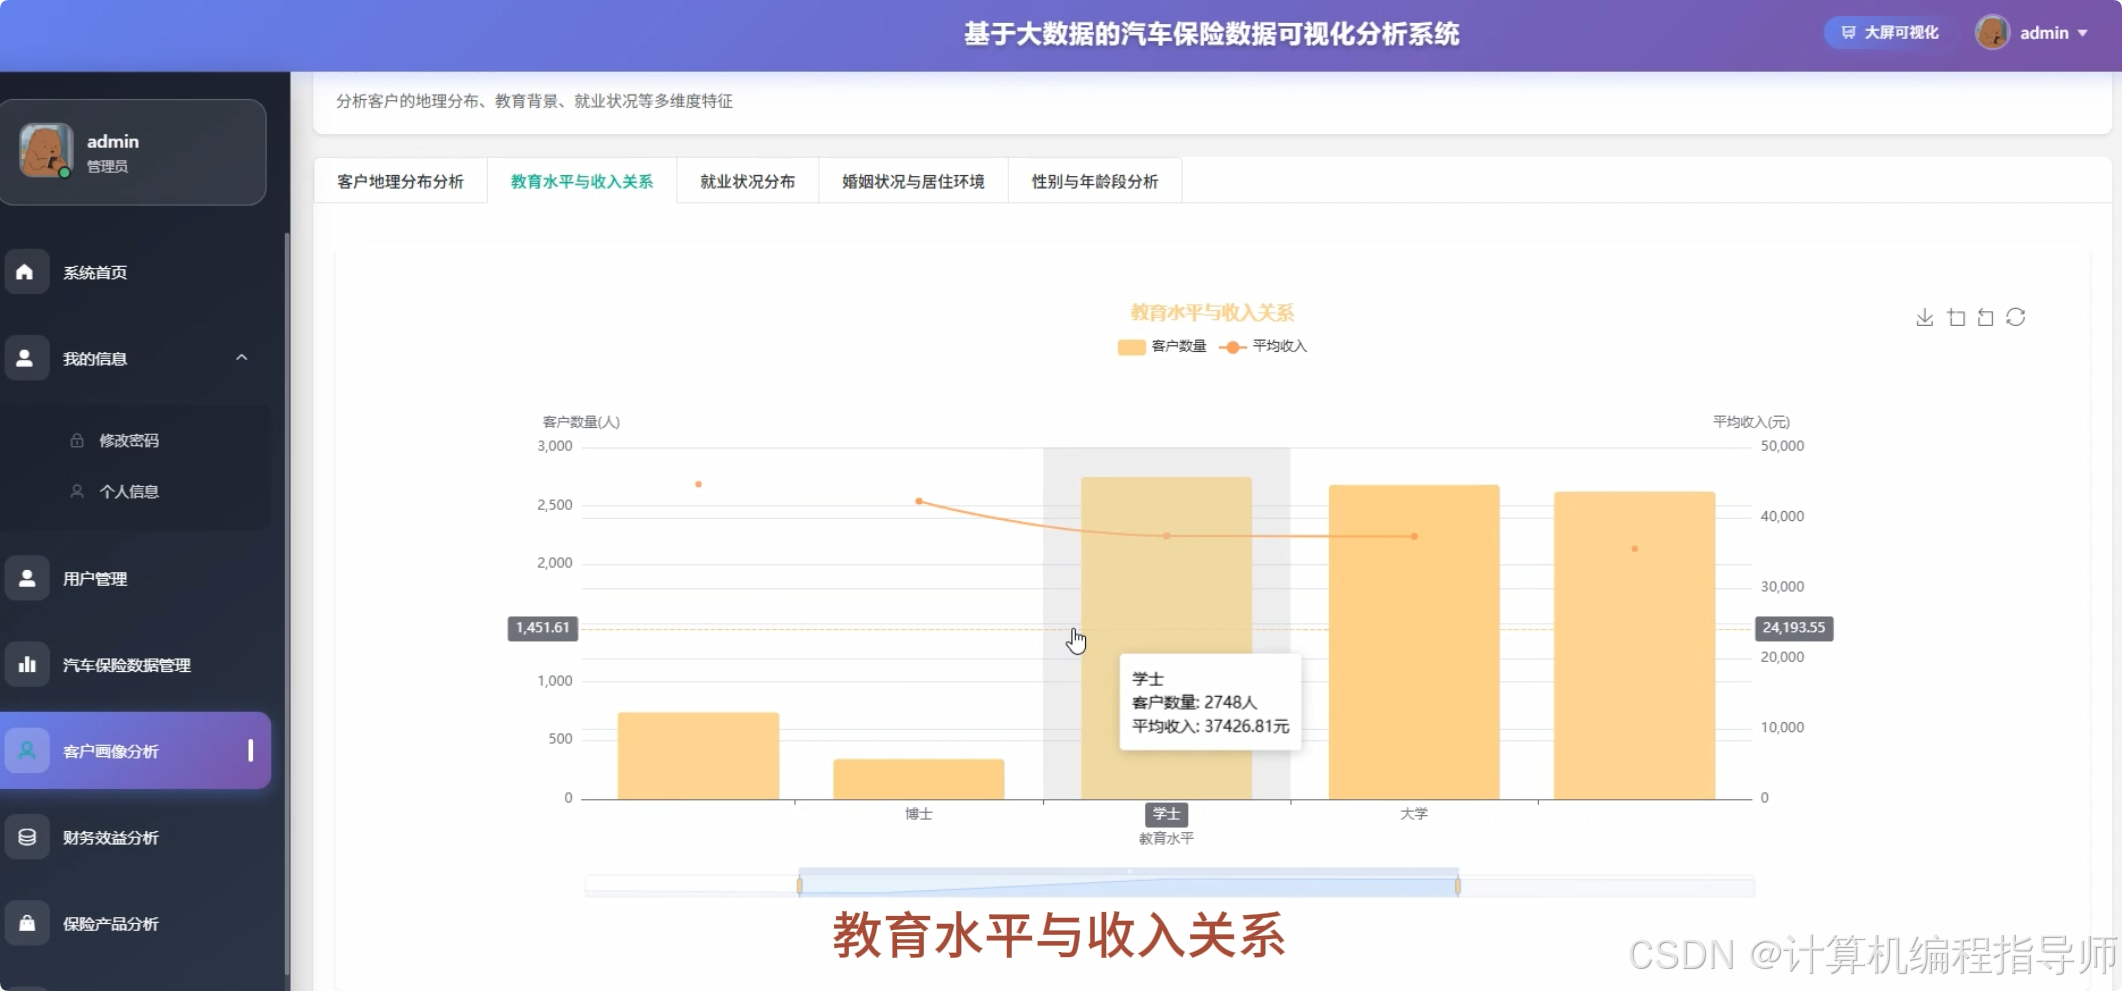Click the download chart image icon

coord(1924,317)
